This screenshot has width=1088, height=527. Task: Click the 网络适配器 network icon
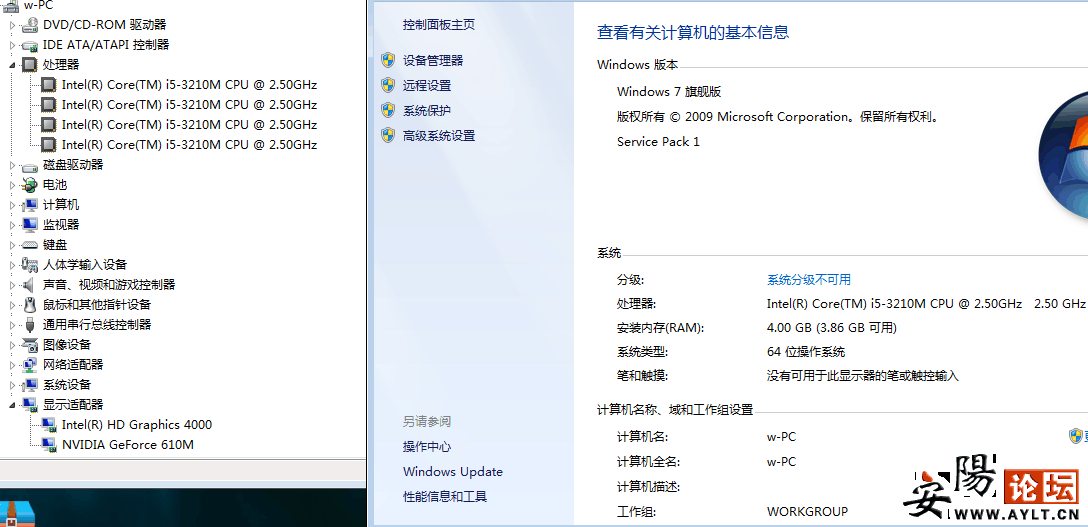tap(30, 365)
